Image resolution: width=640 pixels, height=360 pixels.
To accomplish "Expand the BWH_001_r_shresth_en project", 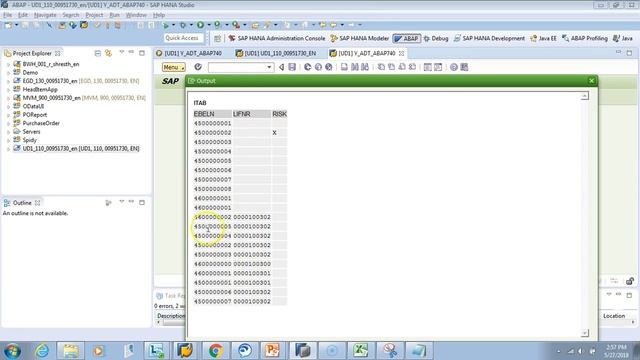I will click(8, 64).
